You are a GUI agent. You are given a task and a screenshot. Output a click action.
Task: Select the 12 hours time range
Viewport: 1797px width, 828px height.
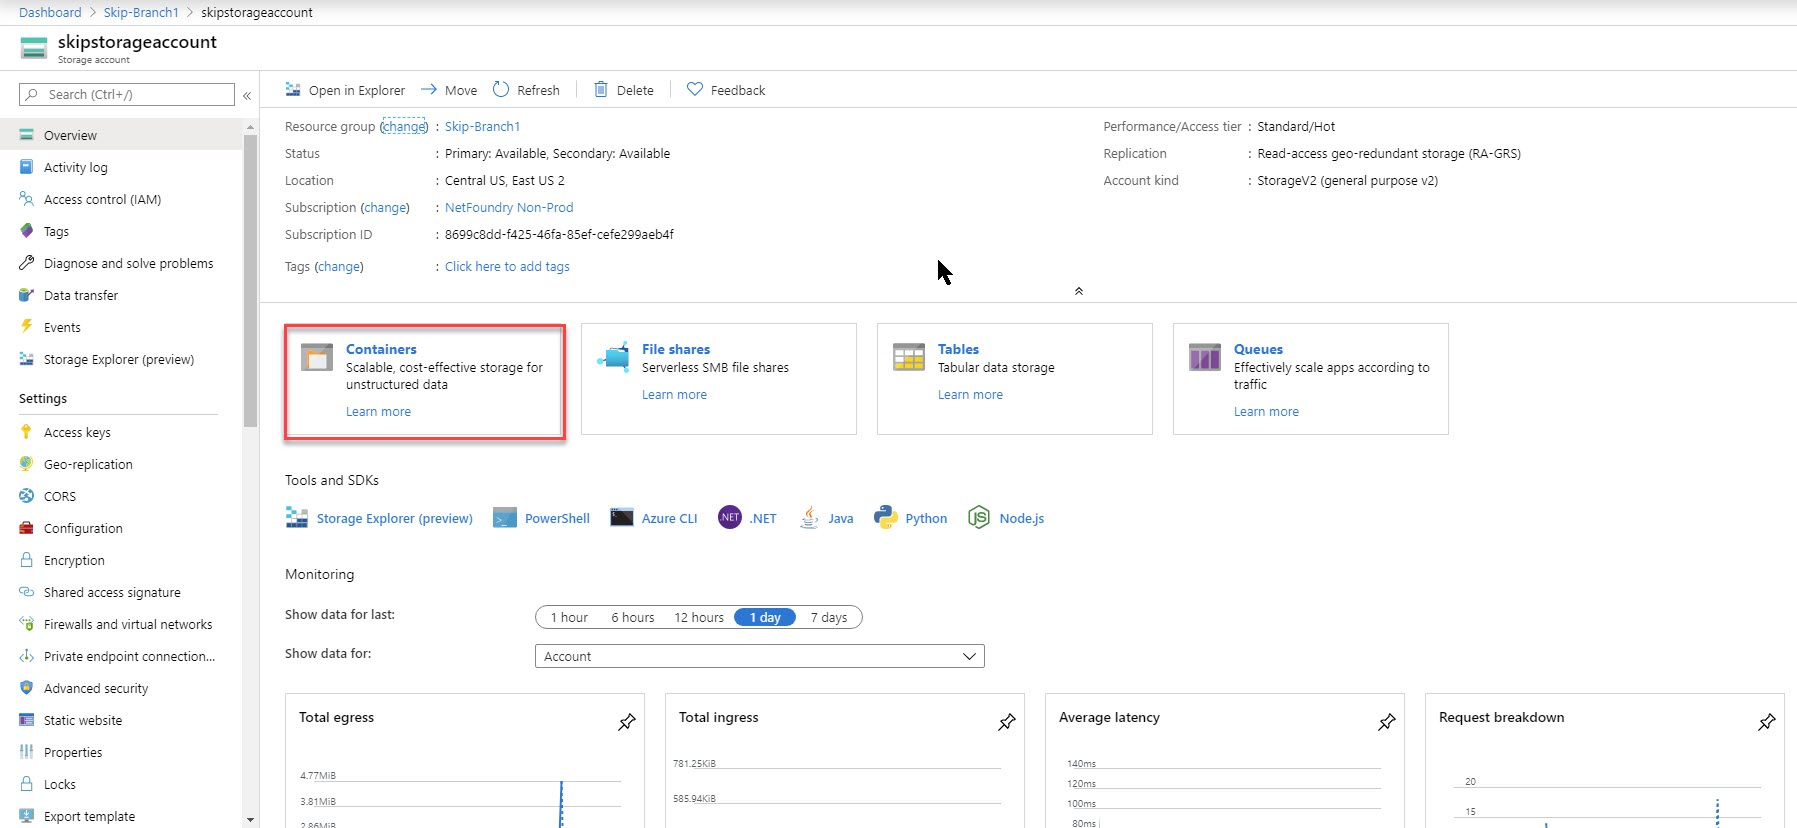pos(699,617)
